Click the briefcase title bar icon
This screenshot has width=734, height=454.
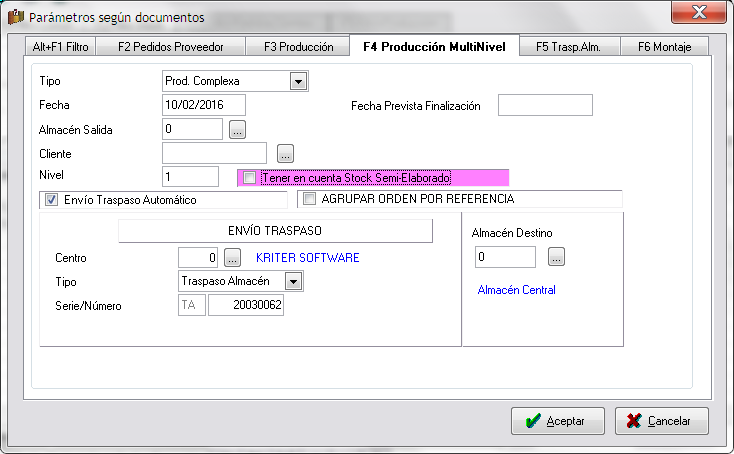coord(15,17)
